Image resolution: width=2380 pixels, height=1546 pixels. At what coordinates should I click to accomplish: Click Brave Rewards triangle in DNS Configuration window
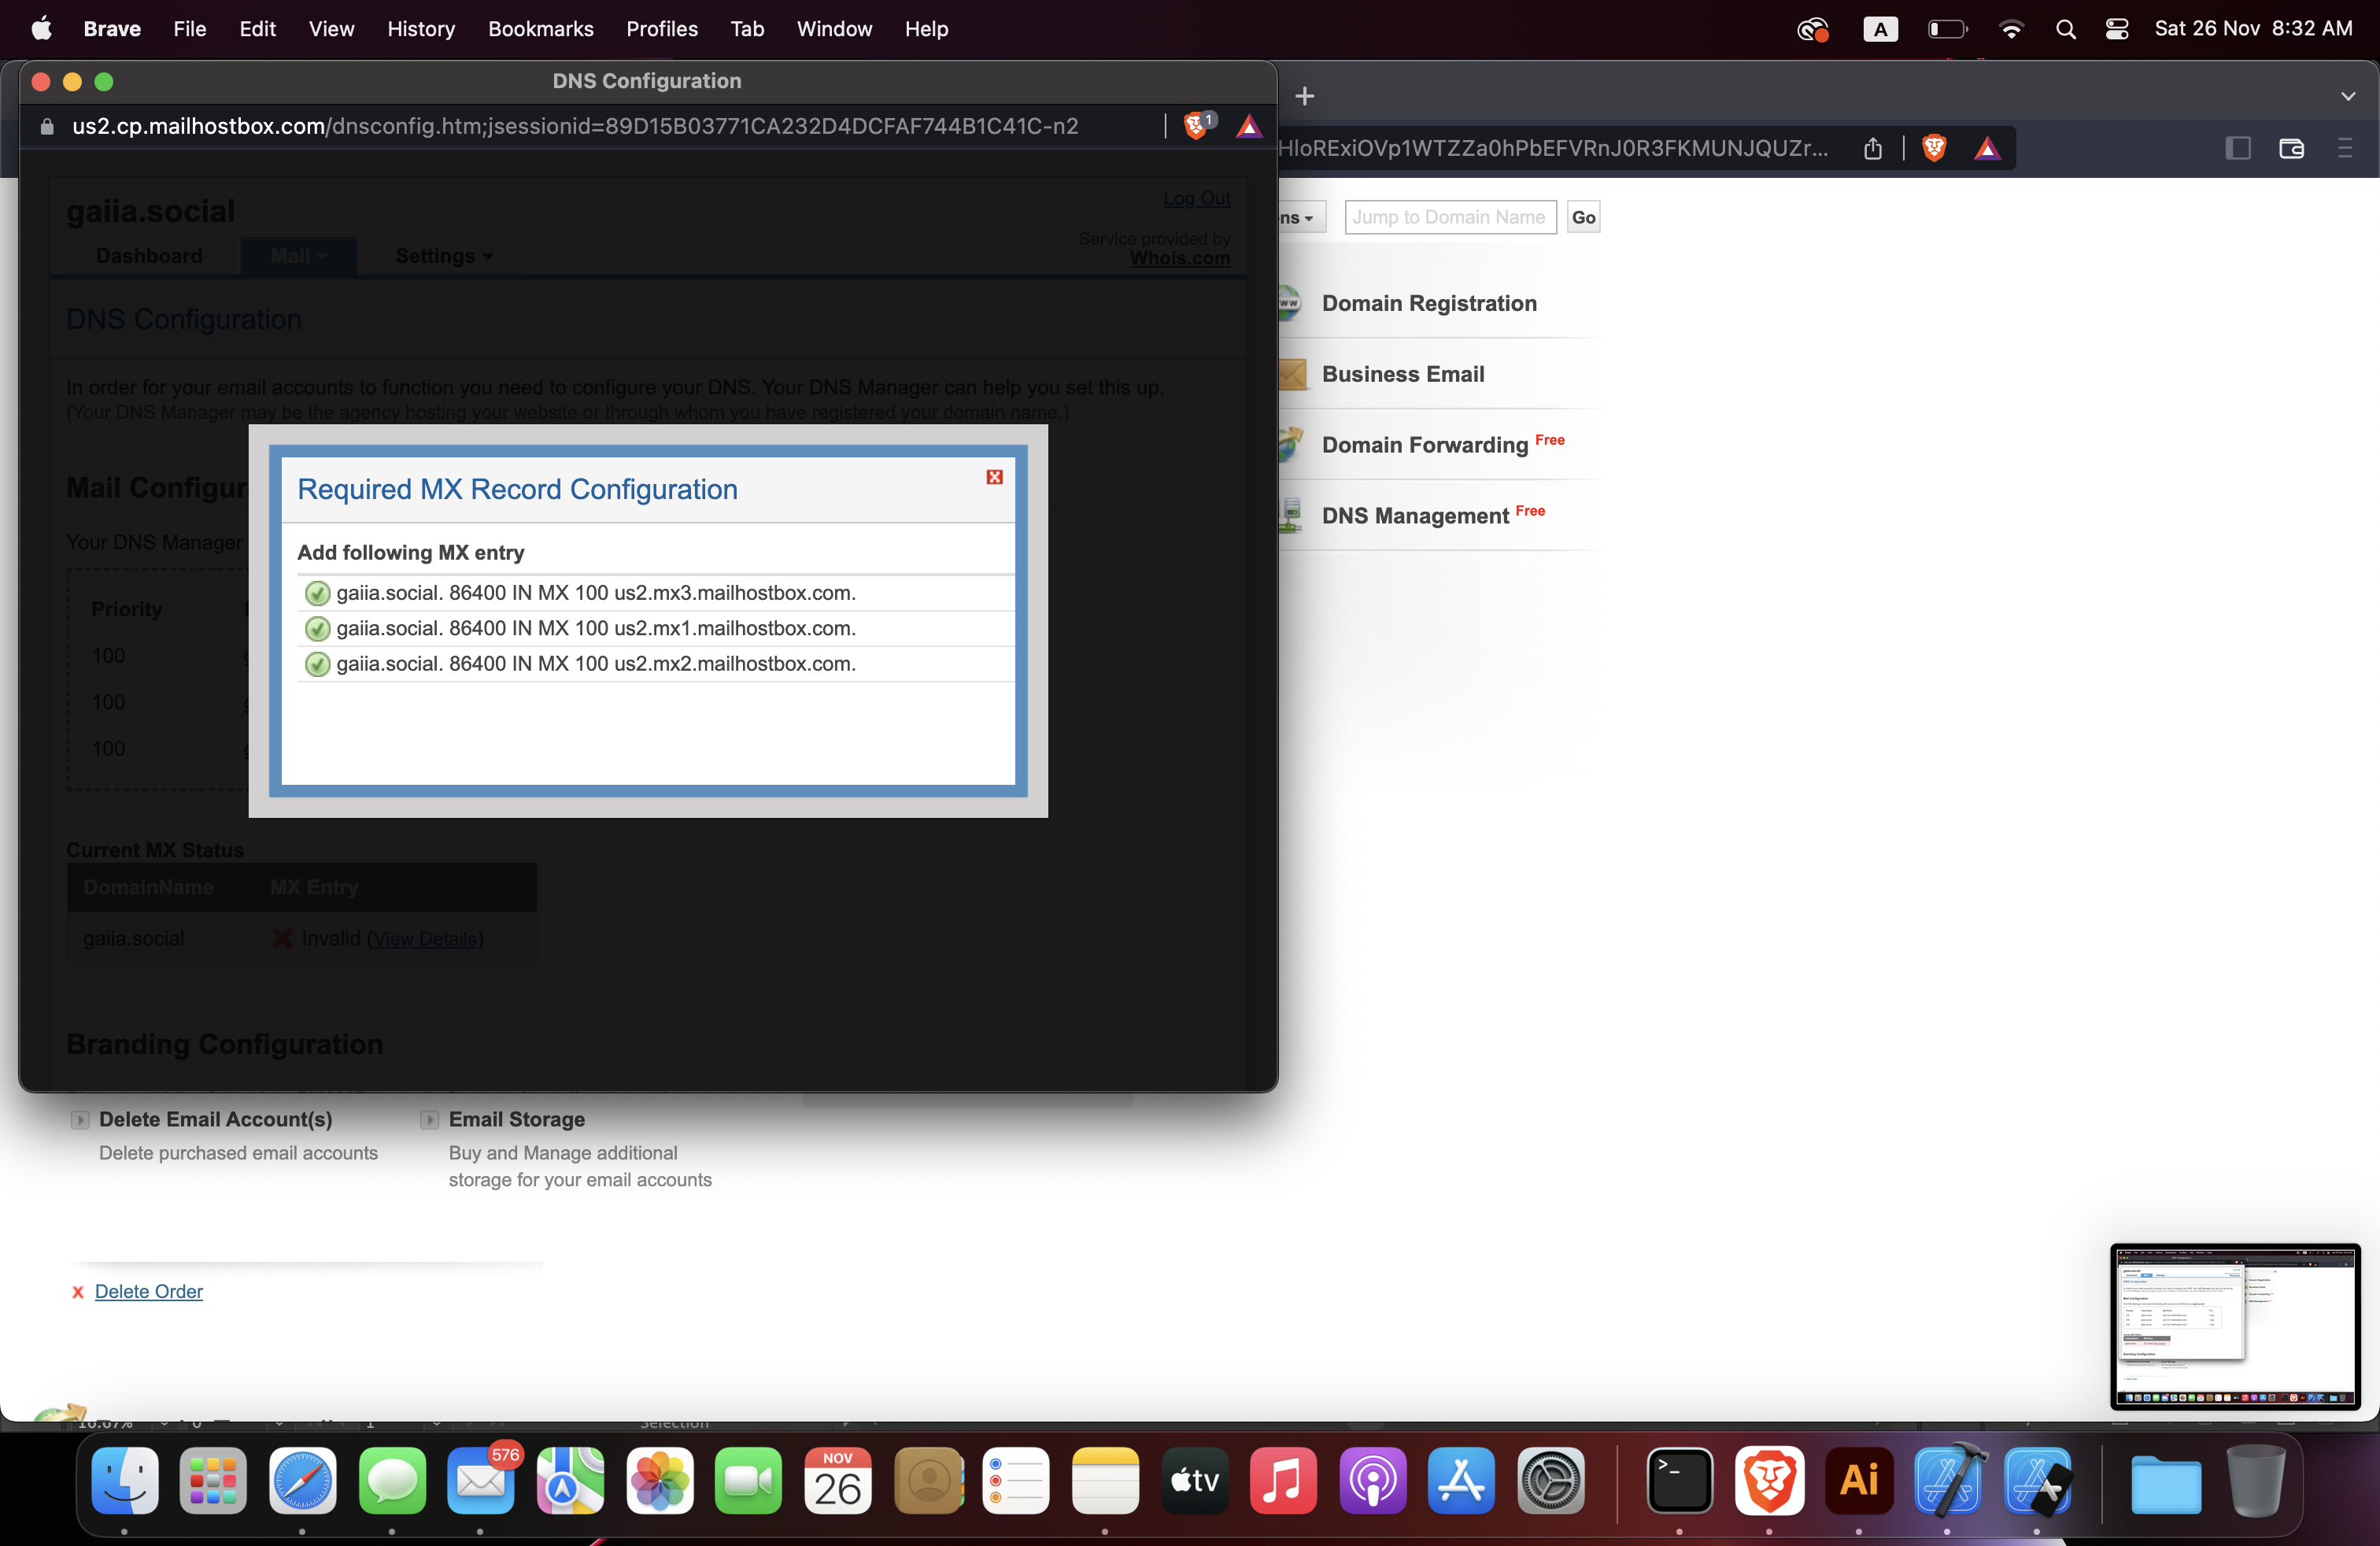pyautogui.click(x=1249, y=126)
